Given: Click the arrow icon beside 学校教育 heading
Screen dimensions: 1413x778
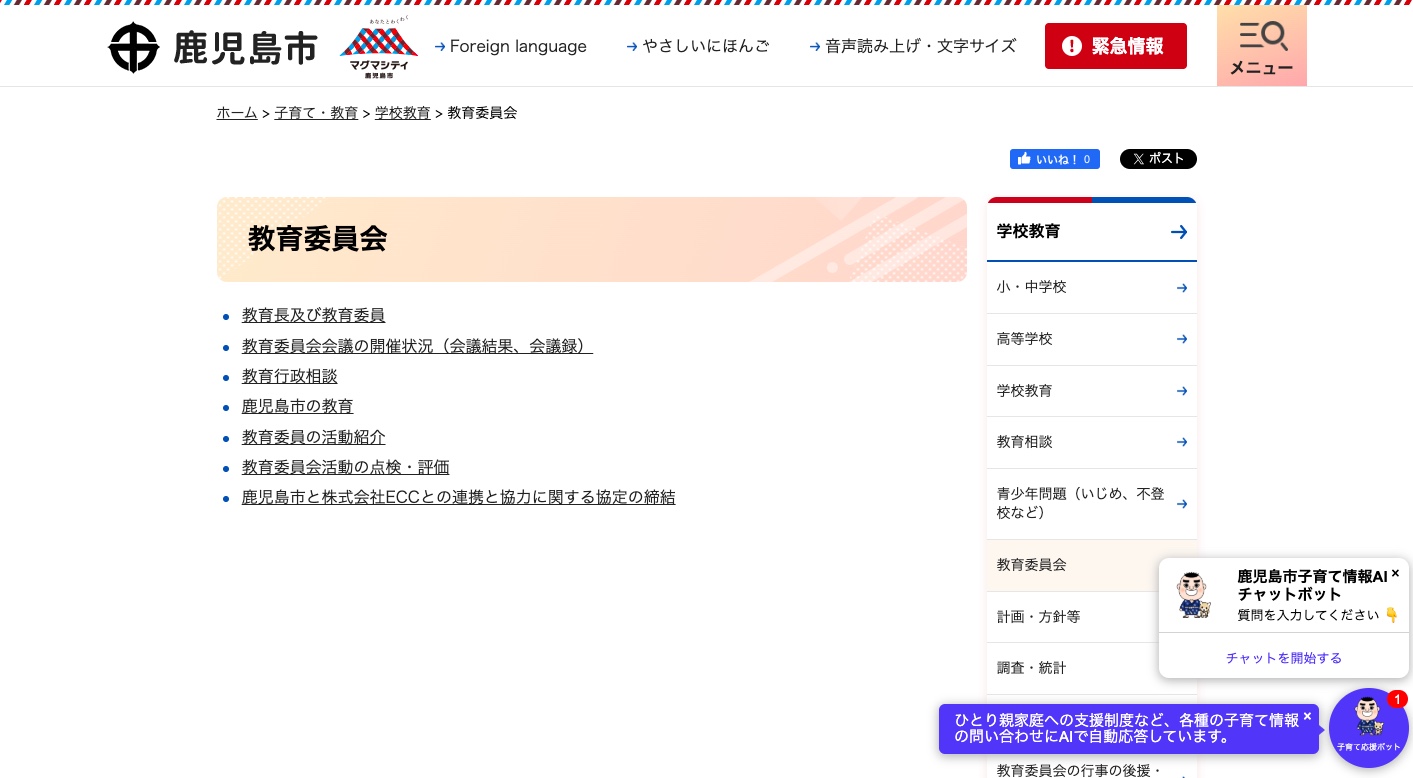Looking at the screenshot, I should (x=1178, y=231).
